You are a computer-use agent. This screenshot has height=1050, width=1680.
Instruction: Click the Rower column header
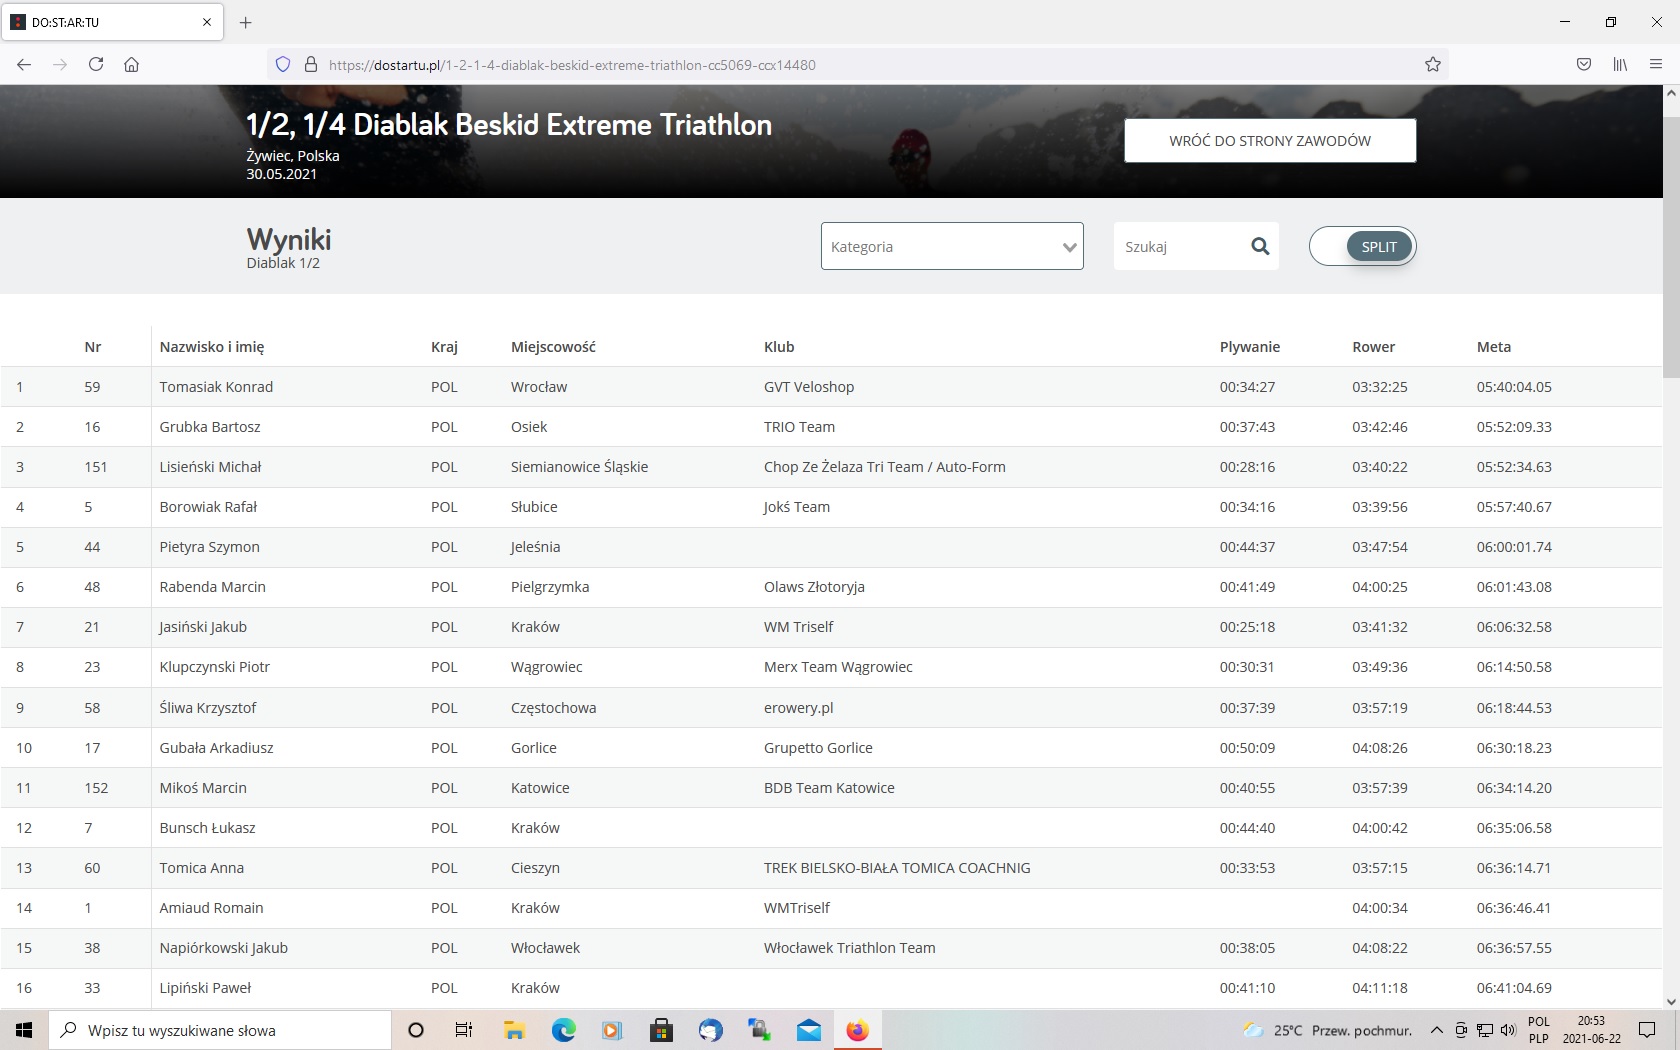[x=1374, y=347]
